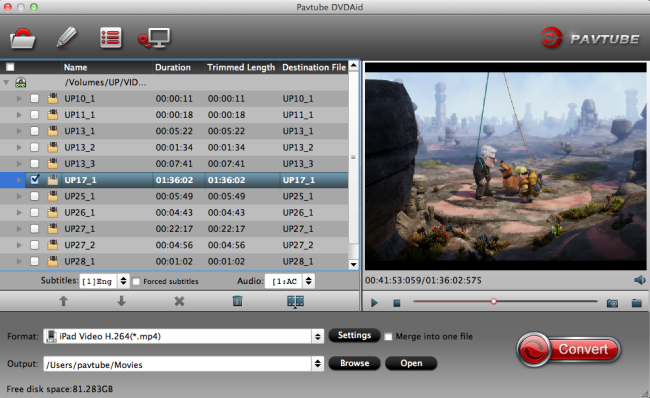
Task: Click the split video icon
Action: tap(295, 301)
